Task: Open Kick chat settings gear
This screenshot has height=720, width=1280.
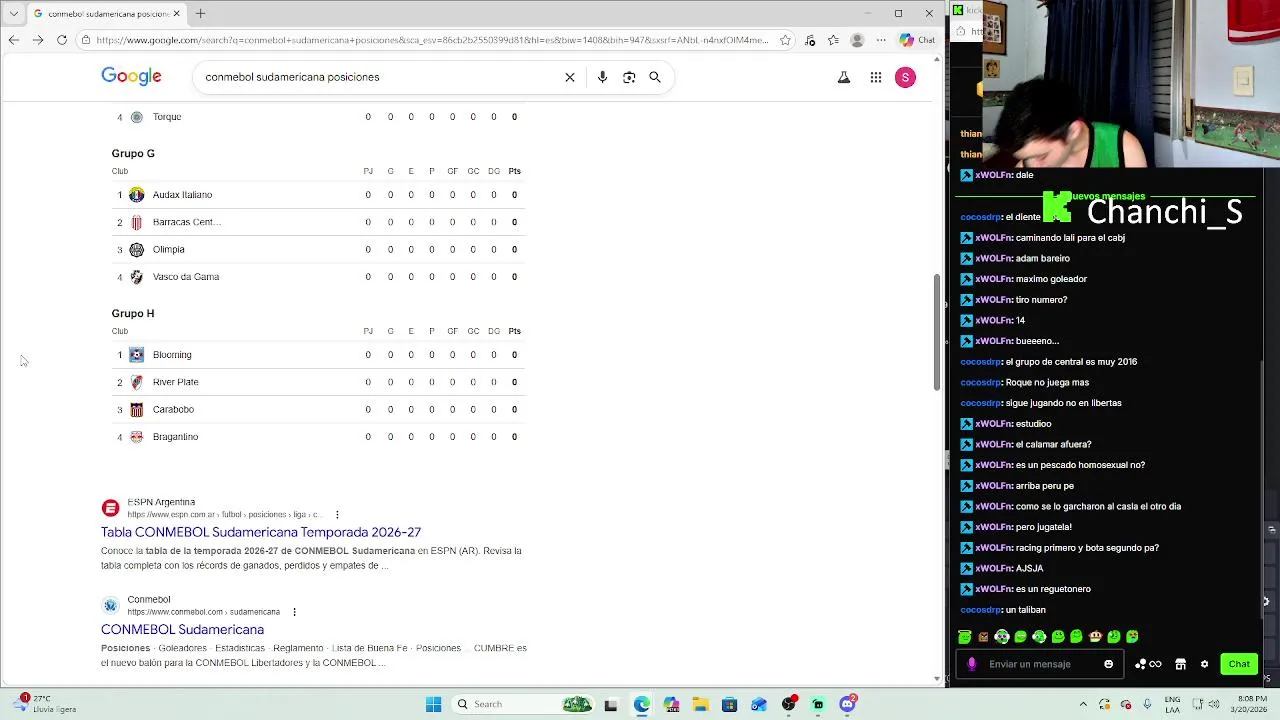Action: coord(1204,664)
